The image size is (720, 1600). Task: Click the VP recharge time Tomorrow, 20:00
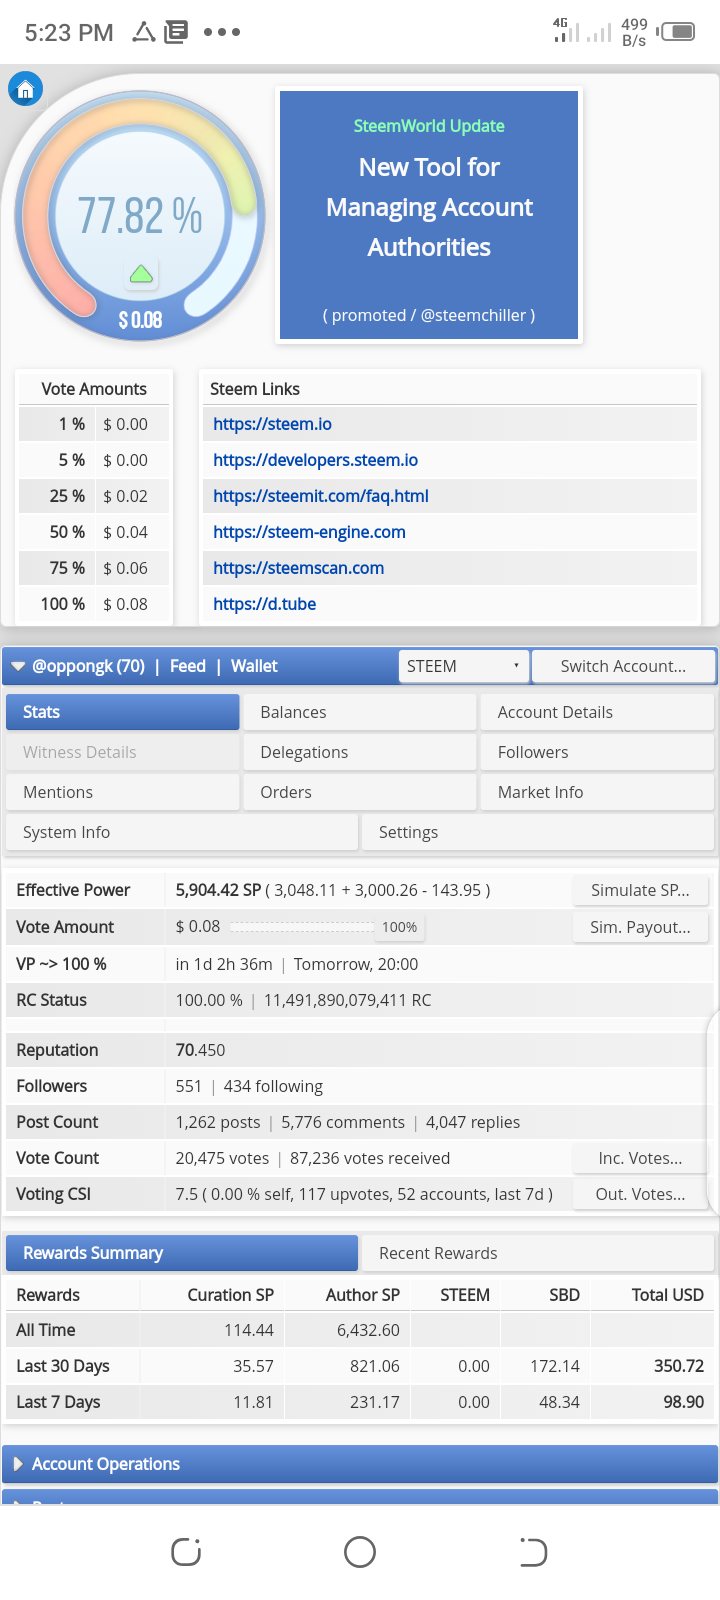(356, 964)
